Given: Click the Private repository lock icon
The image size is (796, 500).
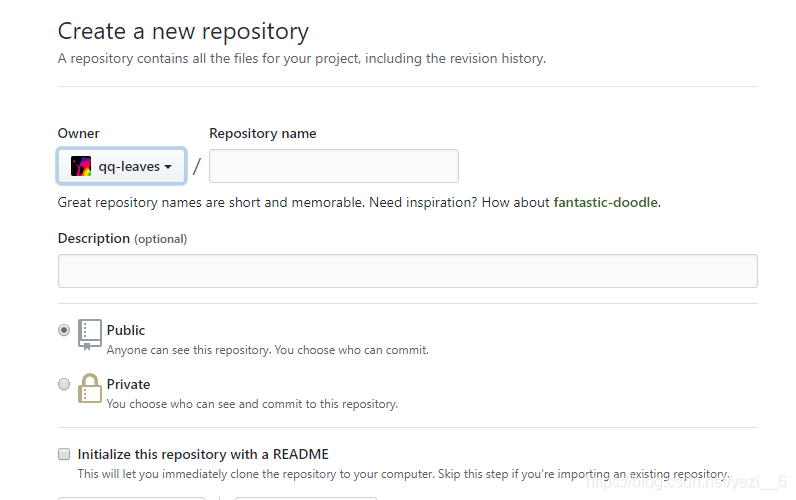Looking at the screenshot, I should (x=89, y=388).
